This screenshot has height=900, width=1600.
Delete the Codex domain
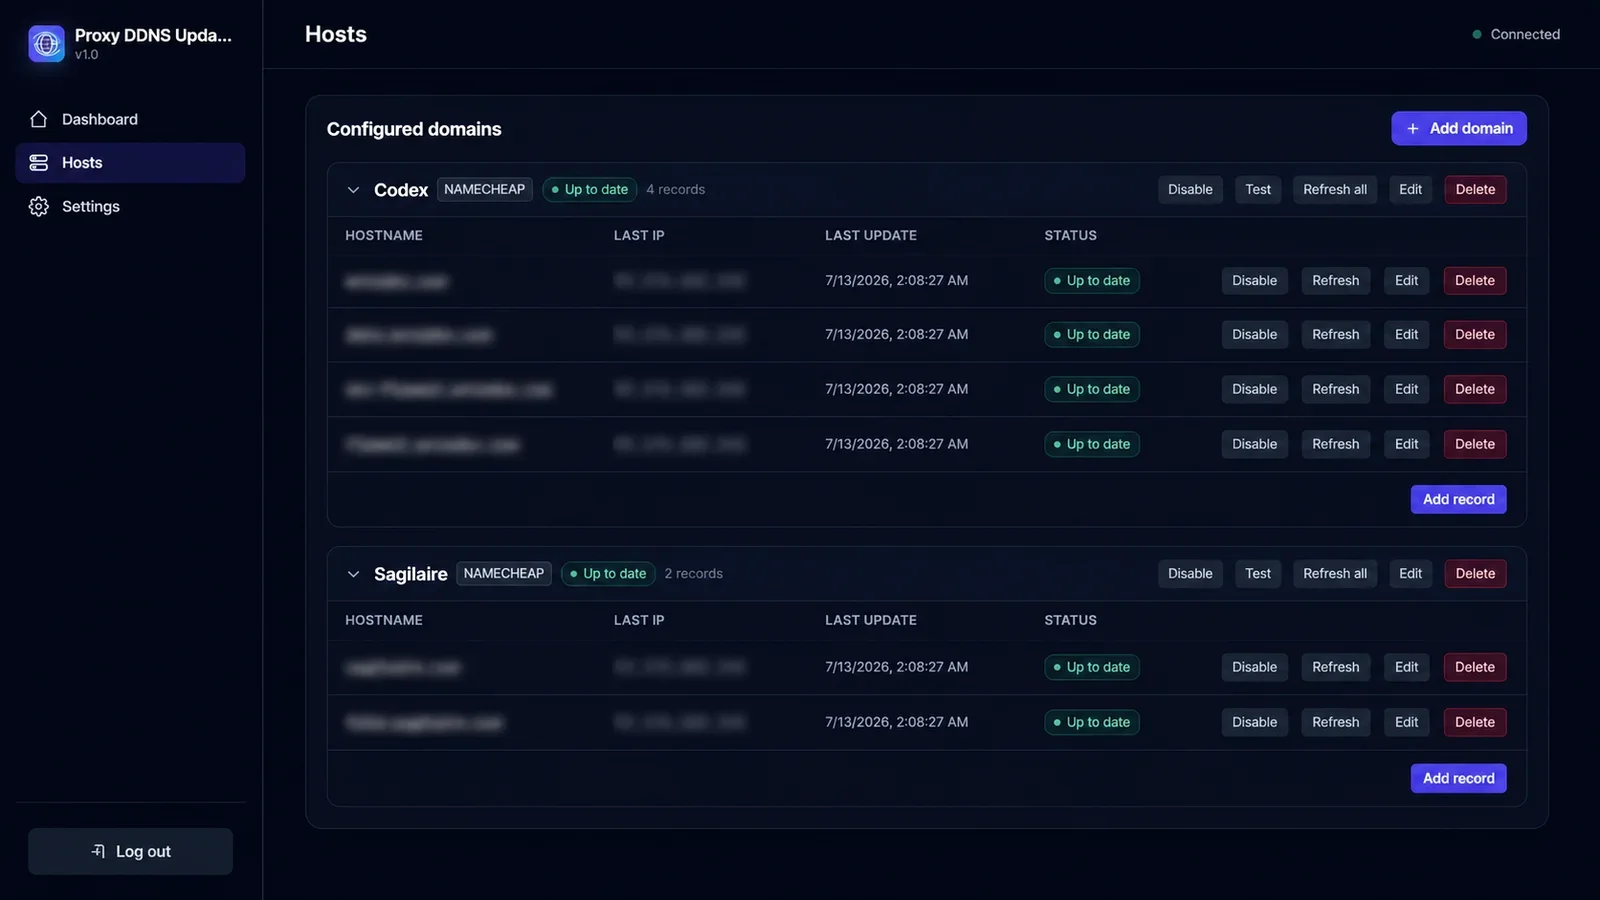tap(1475, 190)
